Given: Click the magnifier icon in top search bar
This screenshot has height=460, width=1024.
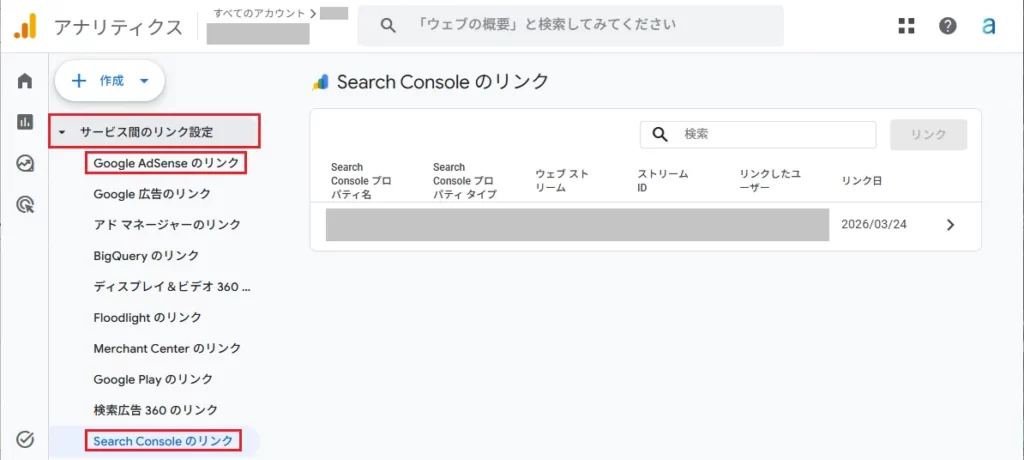Looking at the screenshot, I should tap(388, 26).
